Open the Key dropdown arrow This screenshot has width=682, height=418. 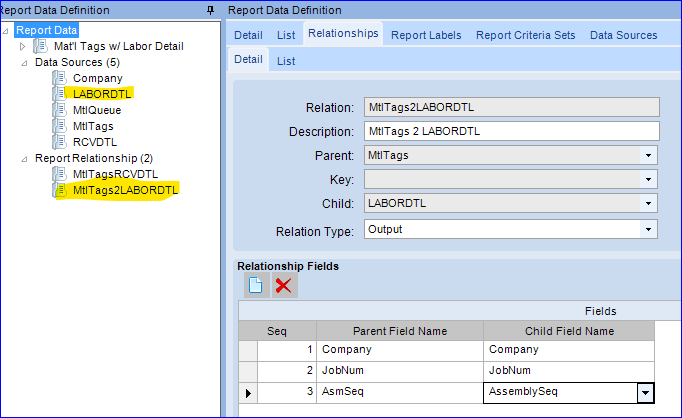tap(648, 179)
